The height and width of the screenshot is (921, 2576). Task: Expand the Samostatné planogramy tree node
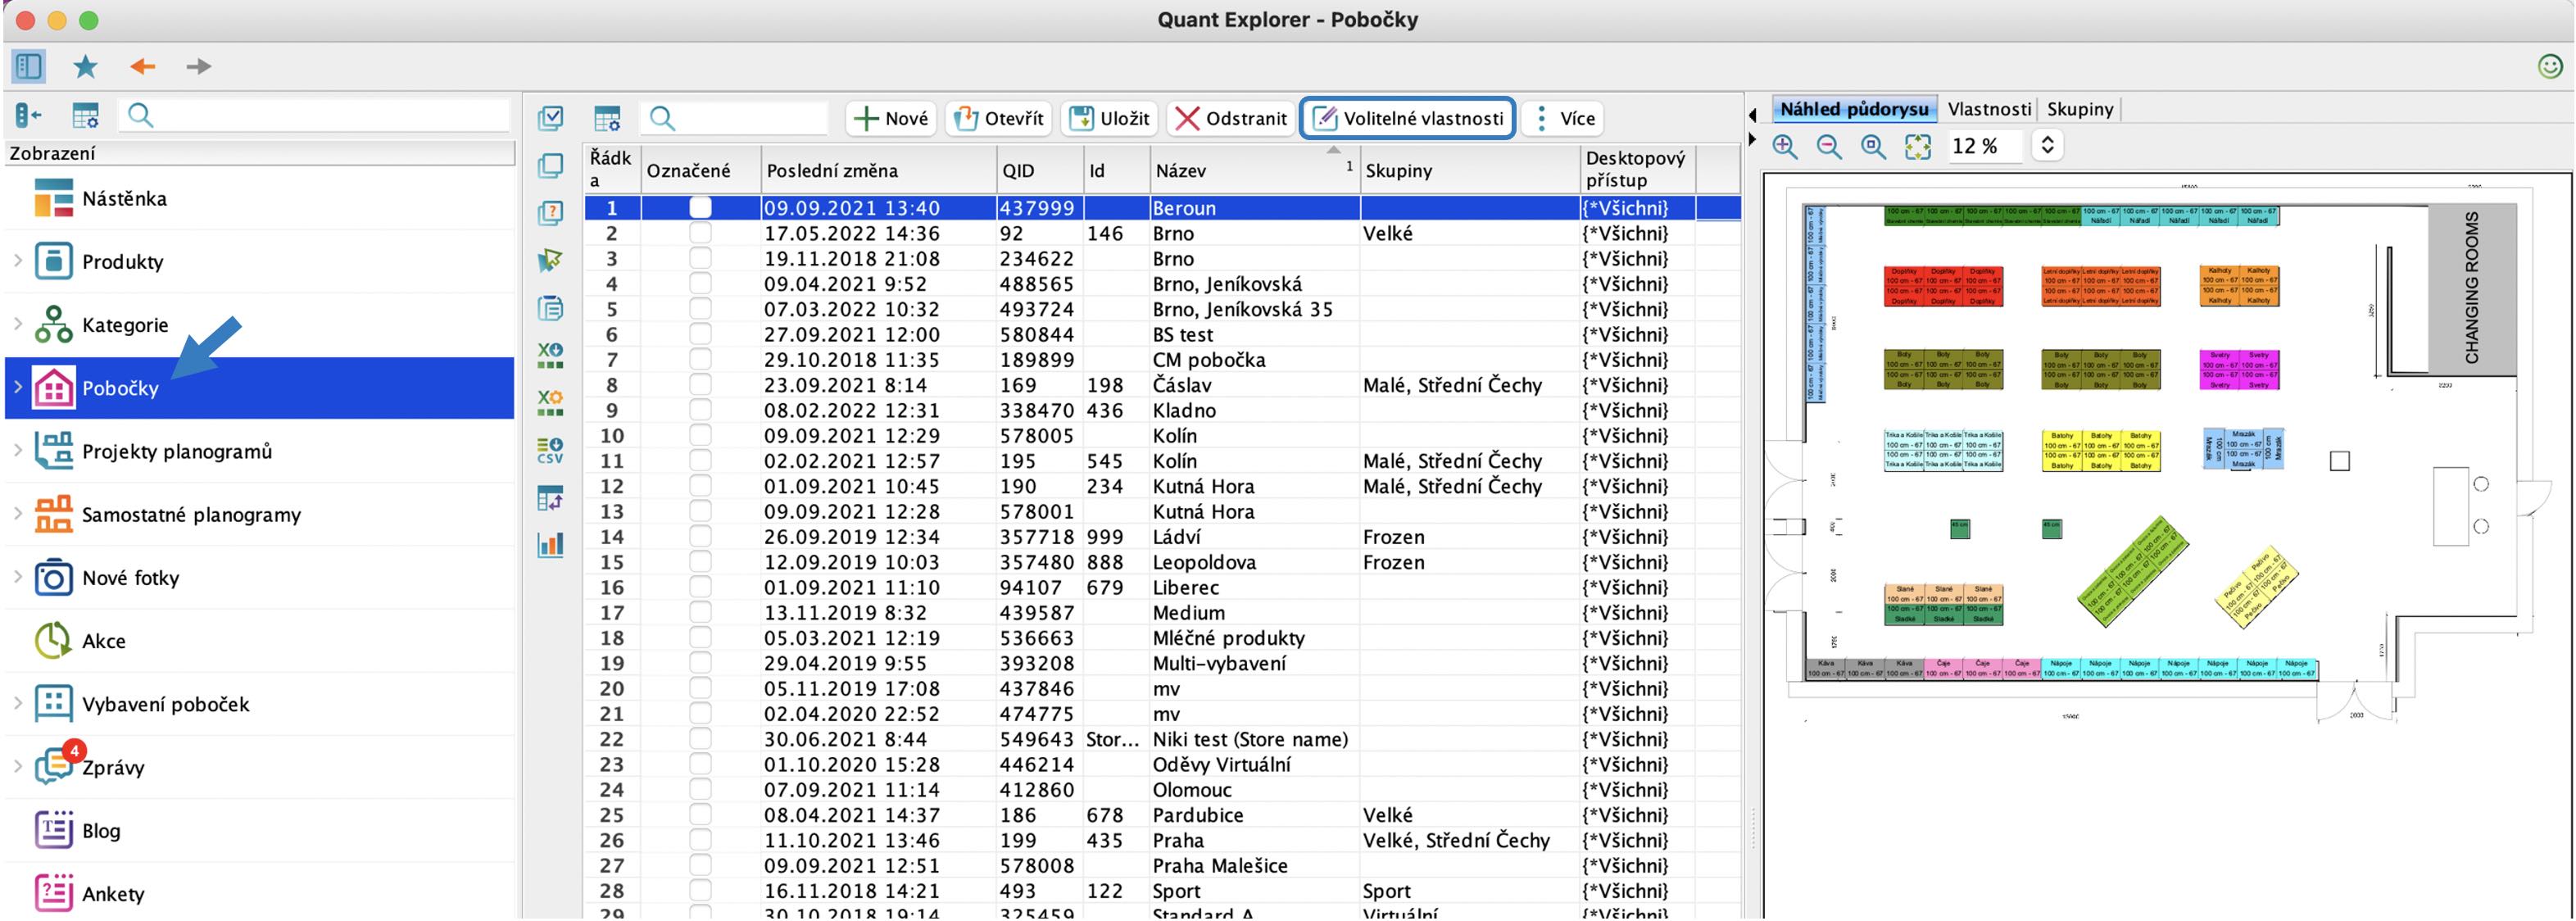tap(18, 513)
